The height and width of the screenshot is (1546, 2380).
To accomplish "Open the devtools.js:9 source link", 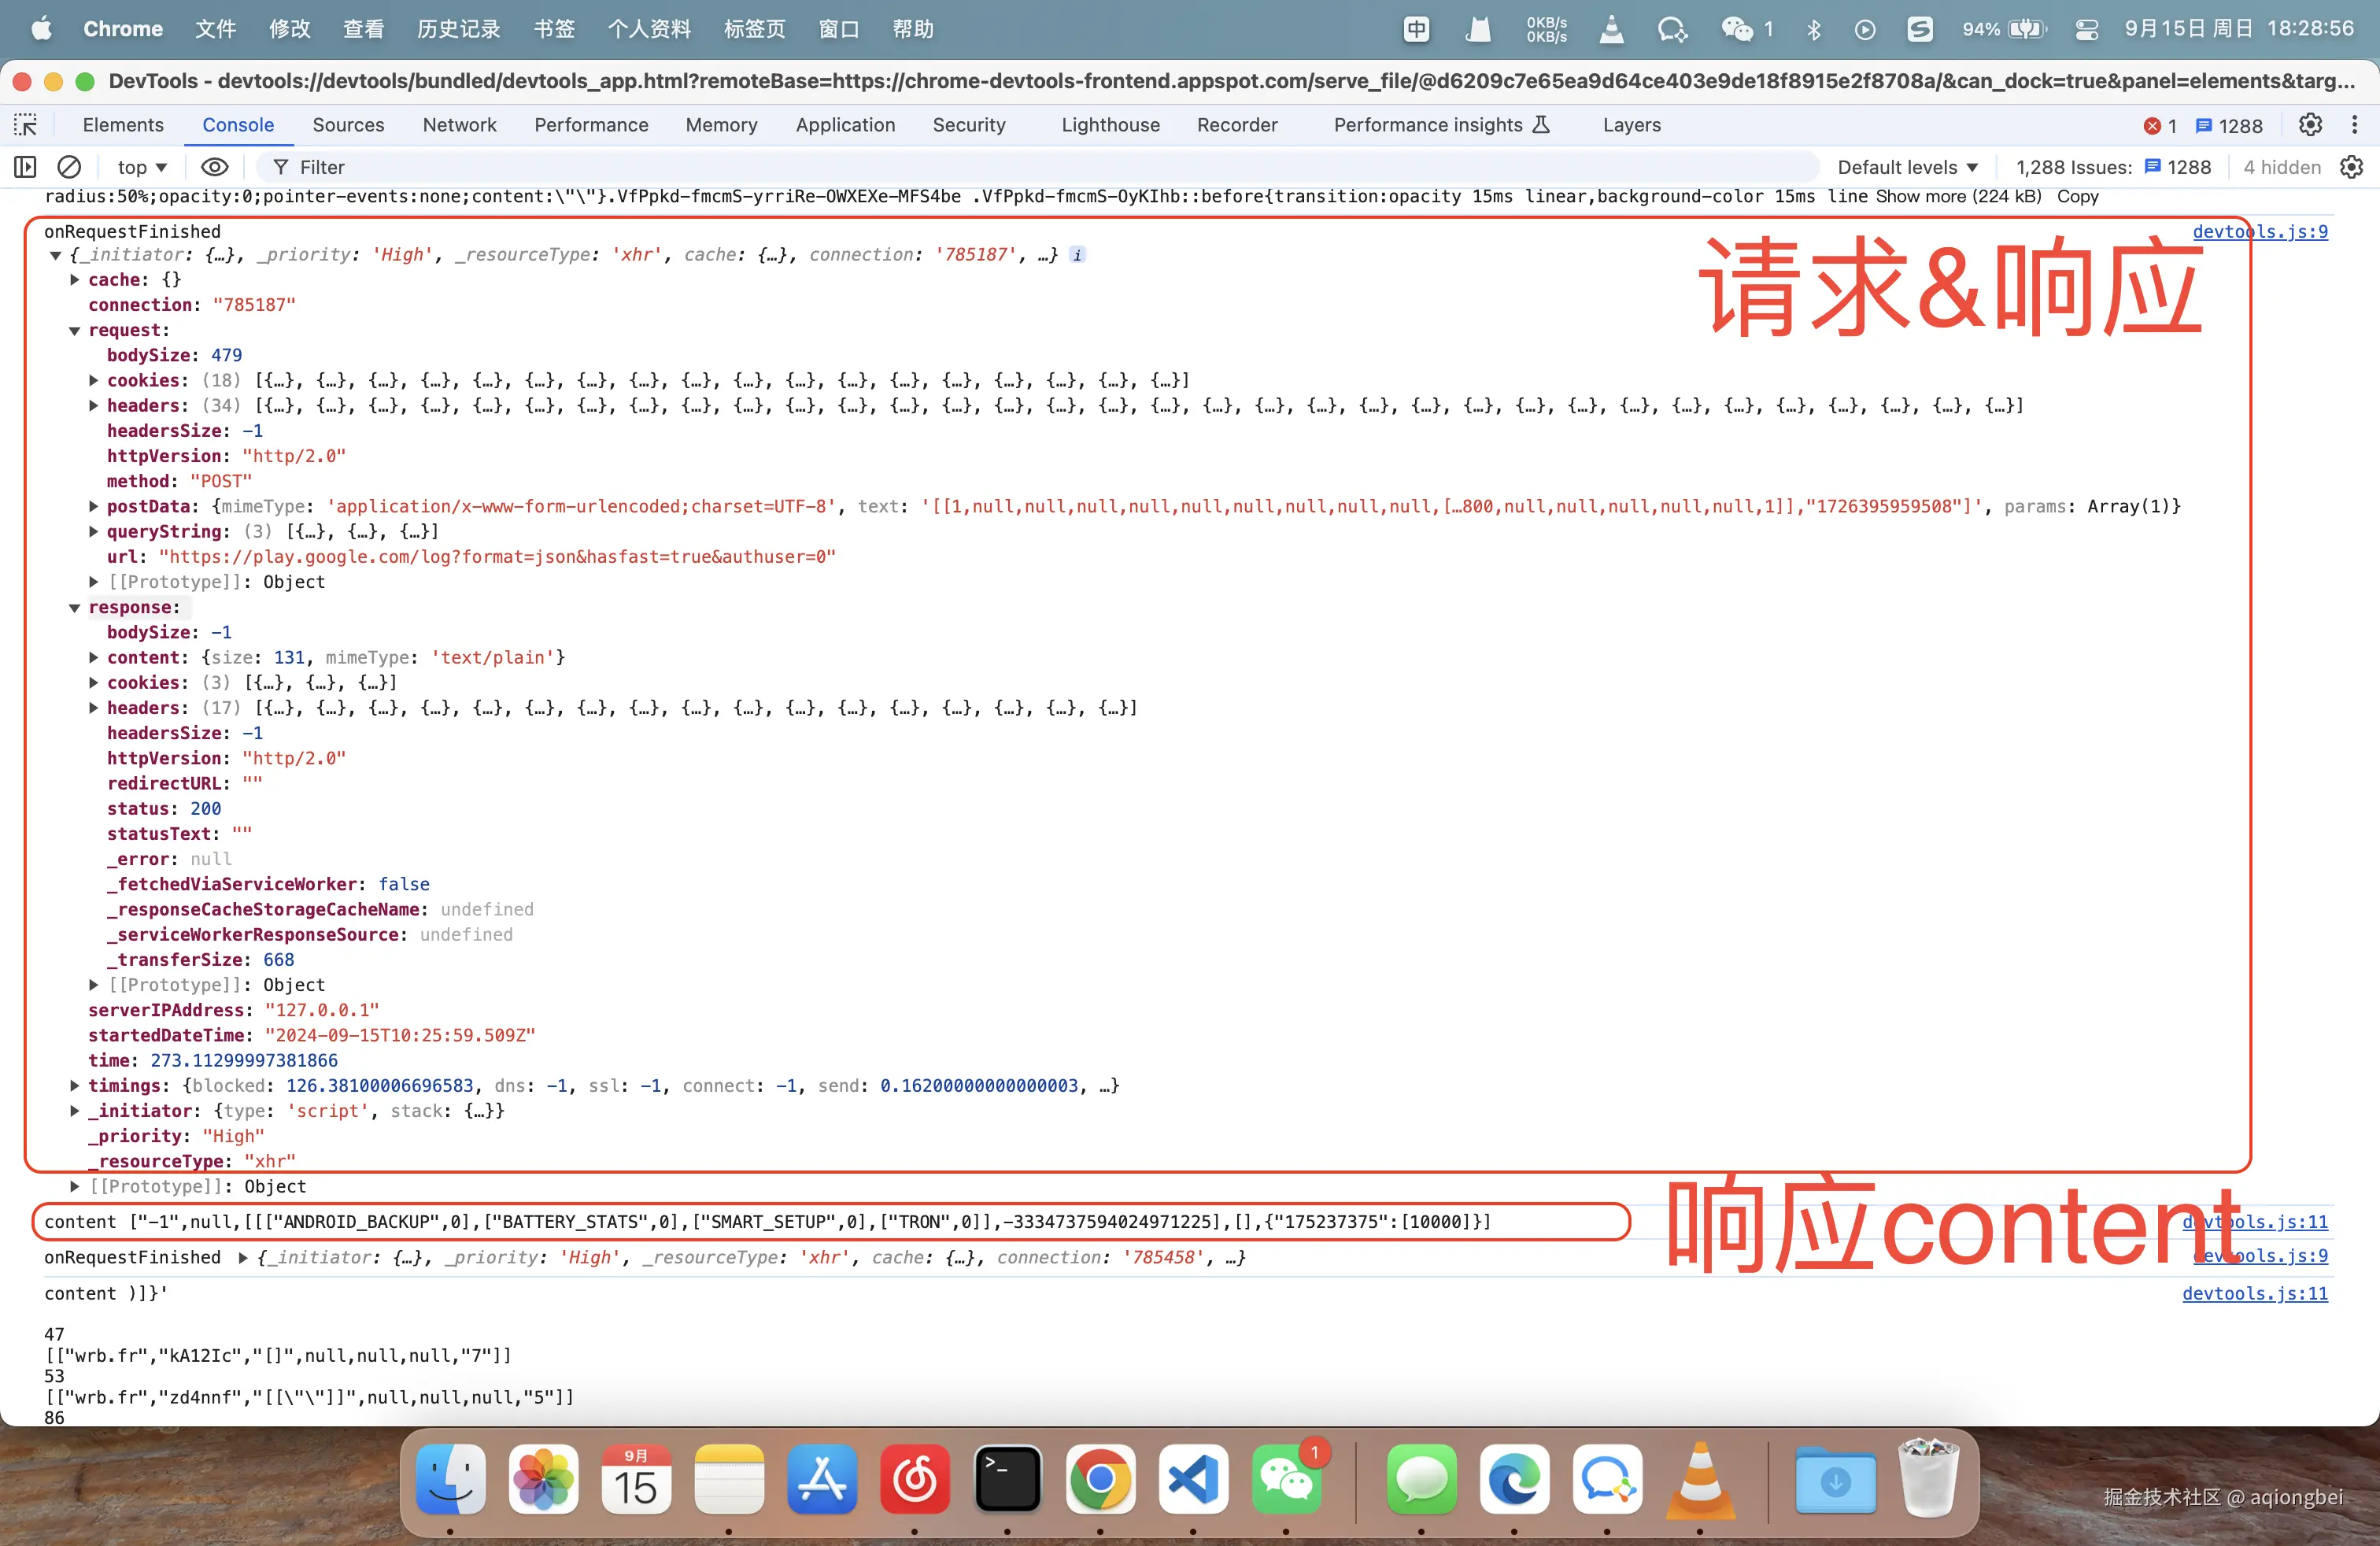I will coord(2262,231).
